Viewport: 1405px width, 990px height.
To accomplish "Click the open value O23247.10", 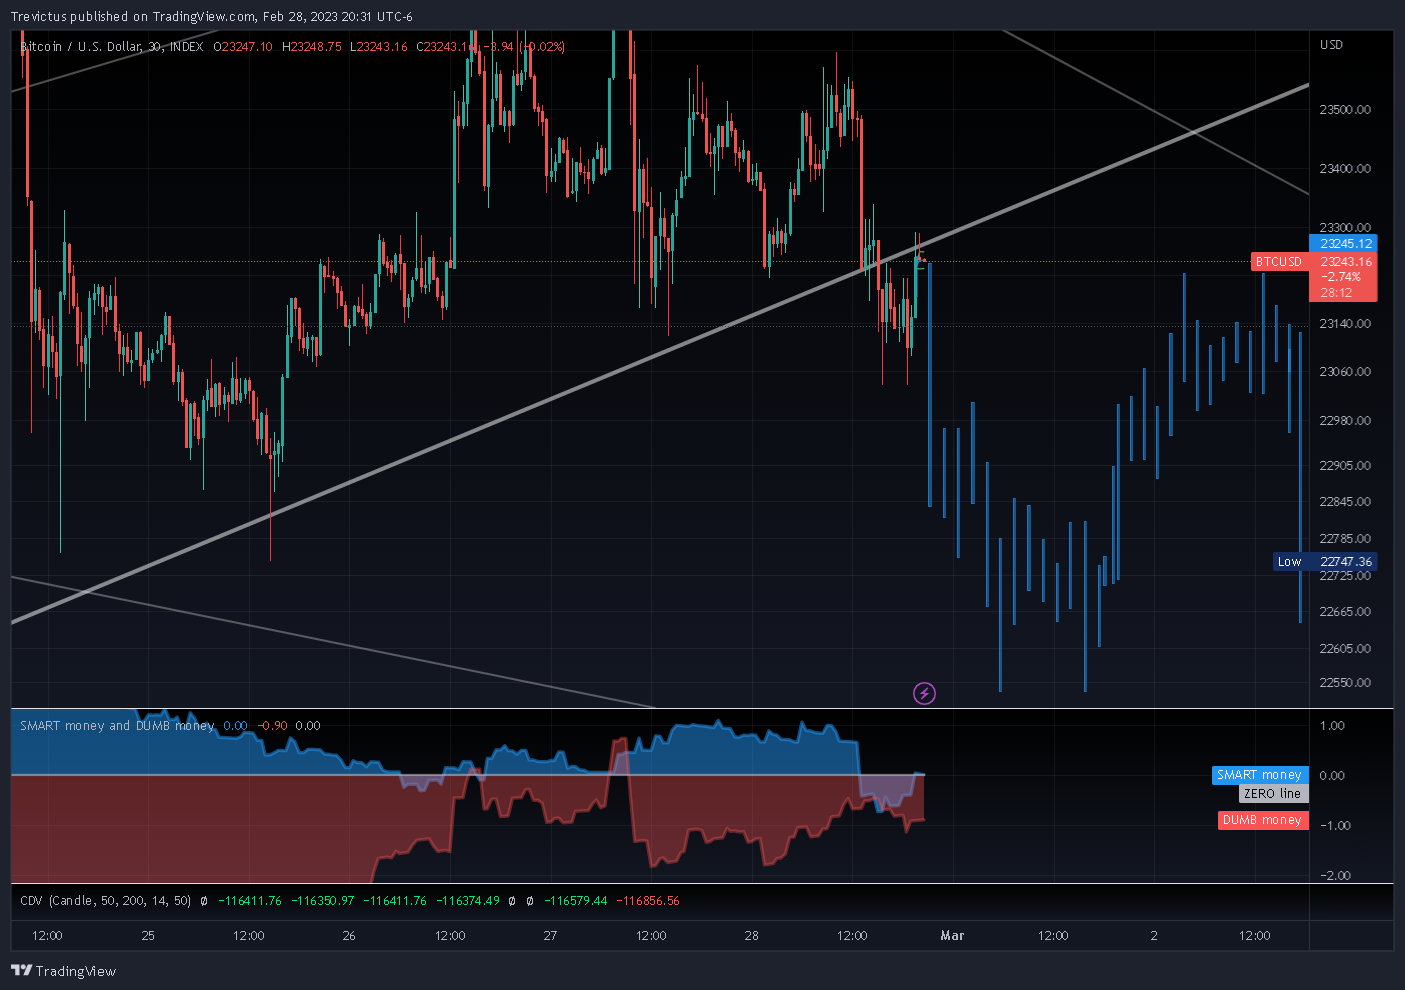I will (x=242, y=47).
